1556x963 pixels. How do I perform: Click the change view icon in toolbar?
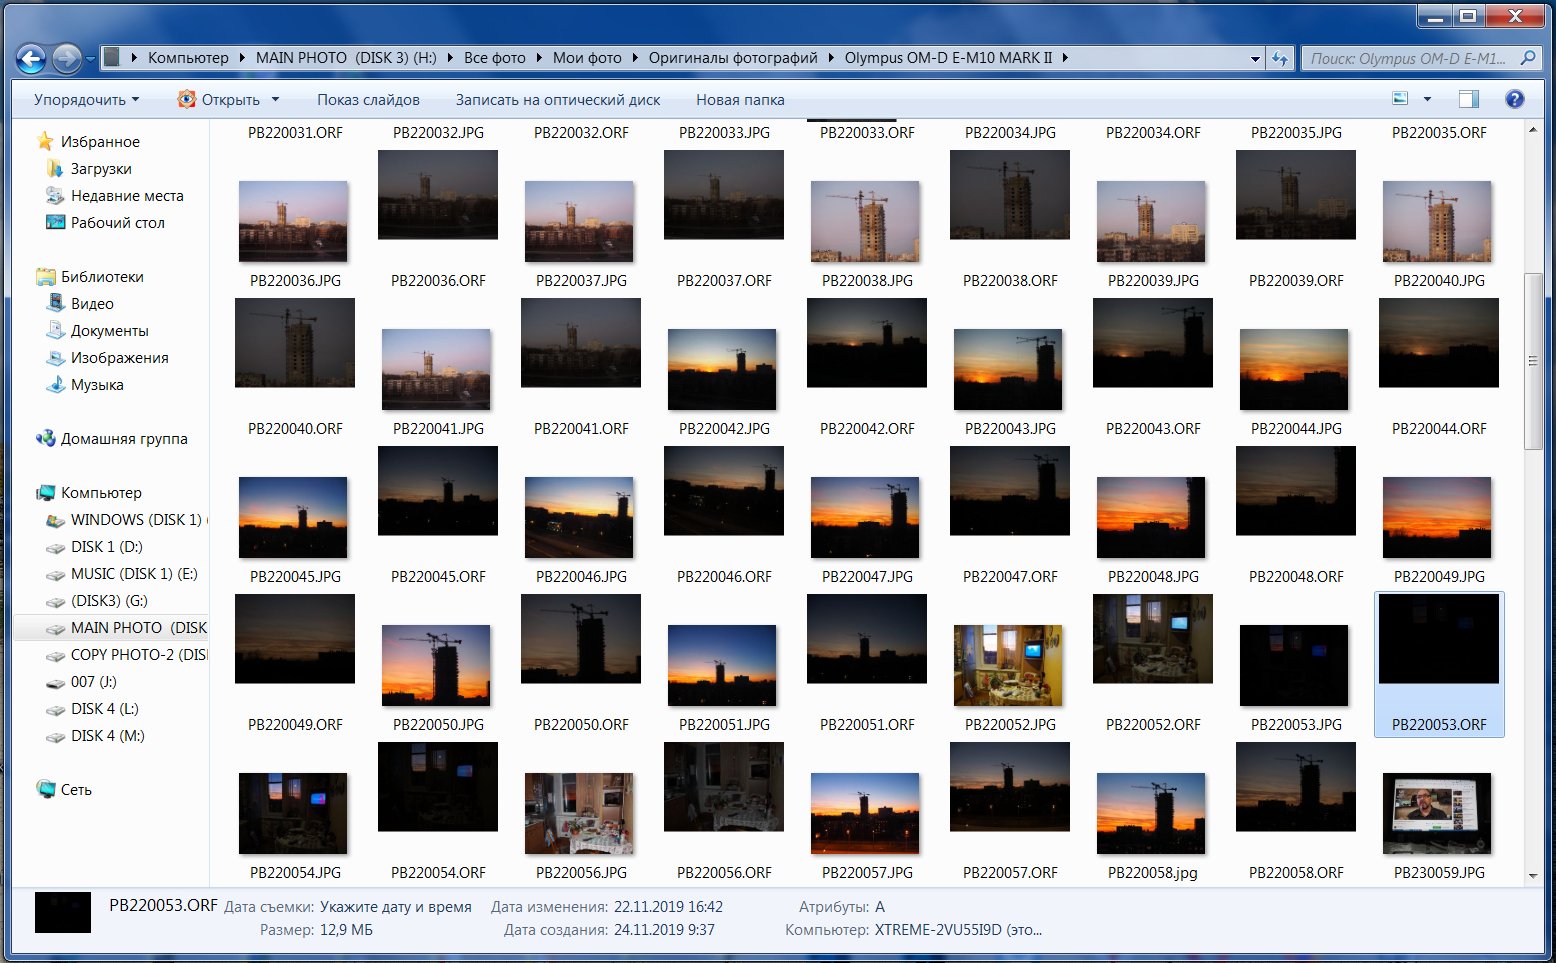1400,99
